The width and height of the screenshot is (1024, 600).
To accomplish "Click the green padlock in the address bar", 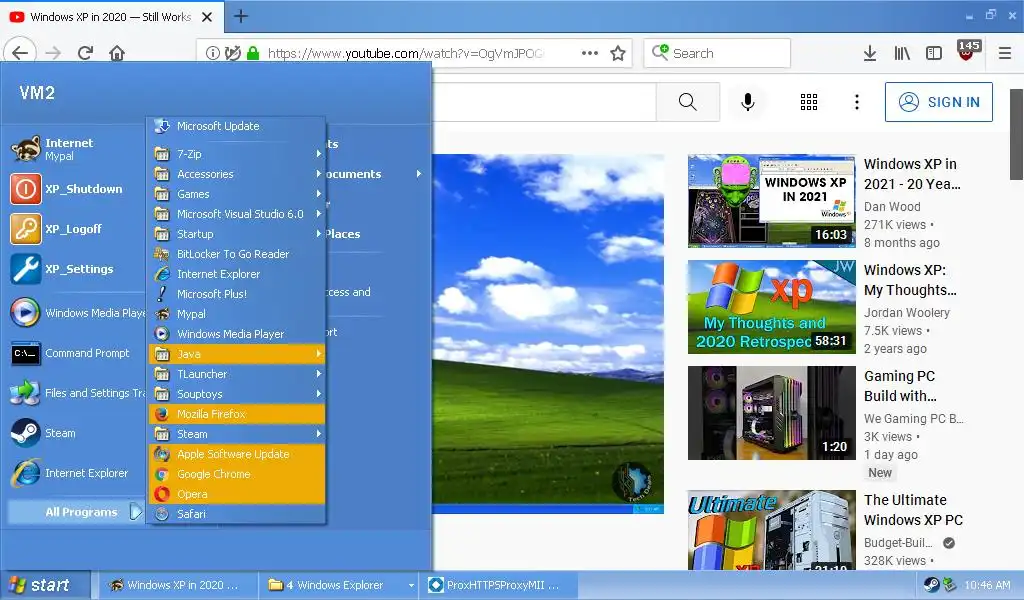I will 253,54.
